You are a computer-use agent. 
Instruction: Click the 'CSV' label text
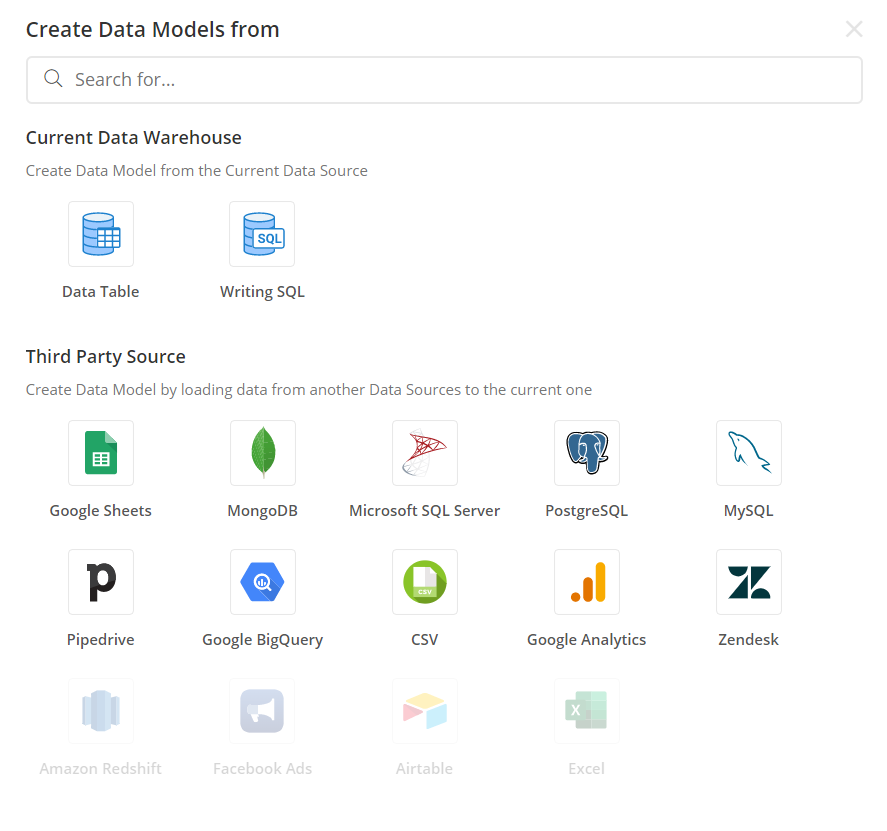pos(424,640)
